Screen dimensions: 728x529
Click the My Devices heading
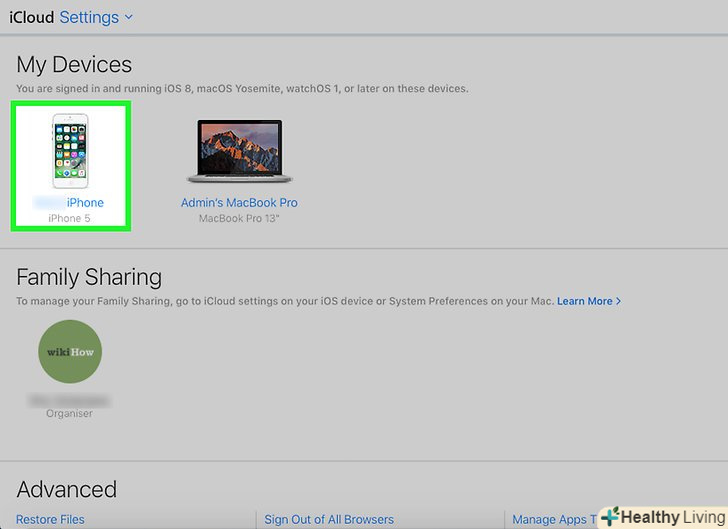coord(74,65)
